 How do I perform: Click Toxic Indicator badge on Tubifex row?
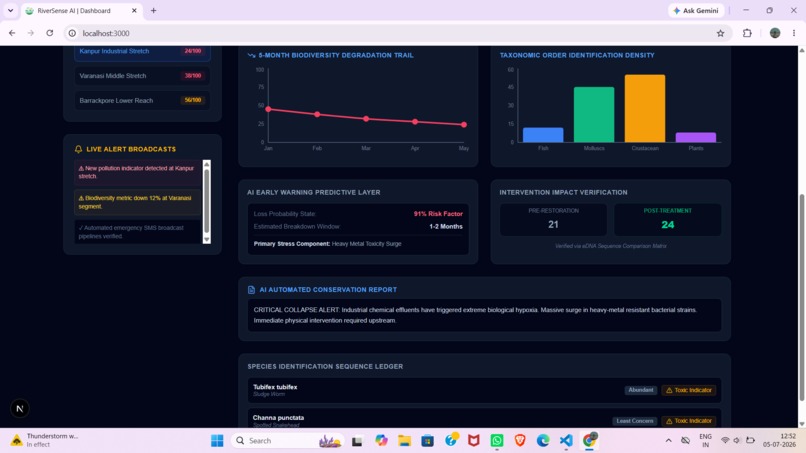pyautogui.click(x=688, y=390)
